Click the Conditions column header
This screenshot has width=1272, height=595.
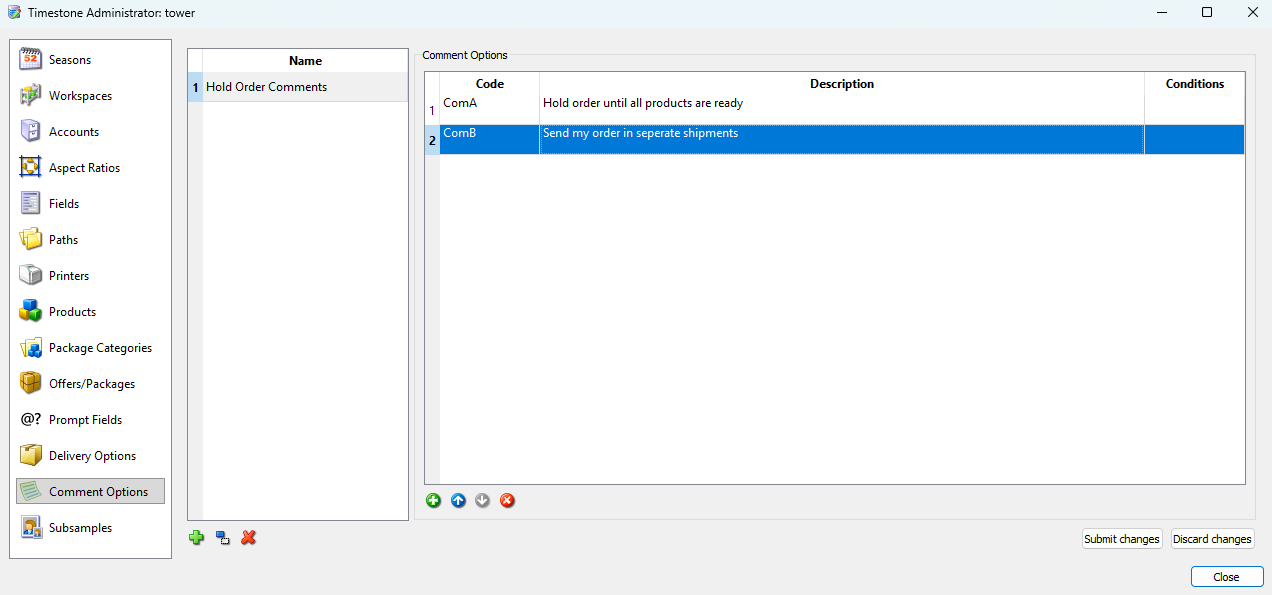pos(1194,83)
